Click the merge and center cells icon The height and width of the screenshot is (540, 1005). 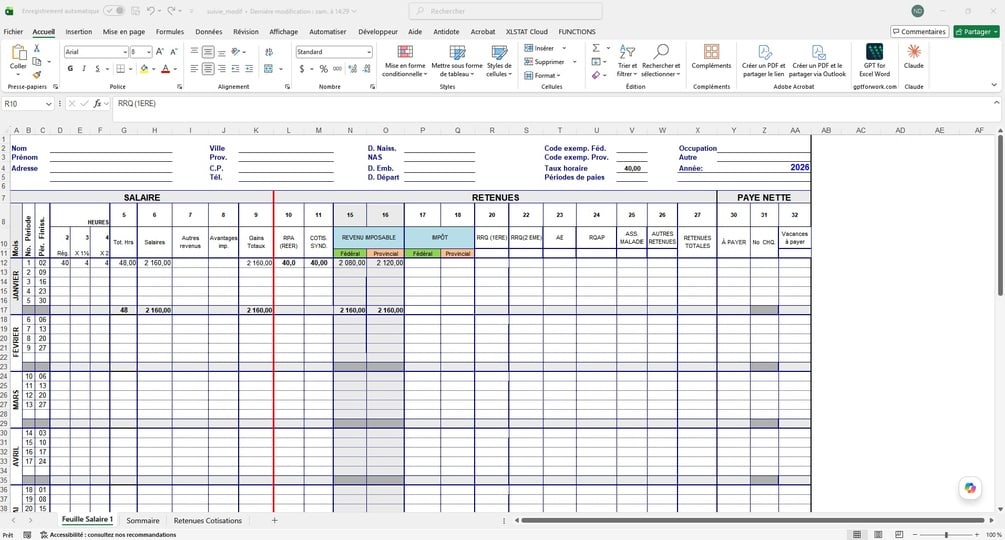268,69
